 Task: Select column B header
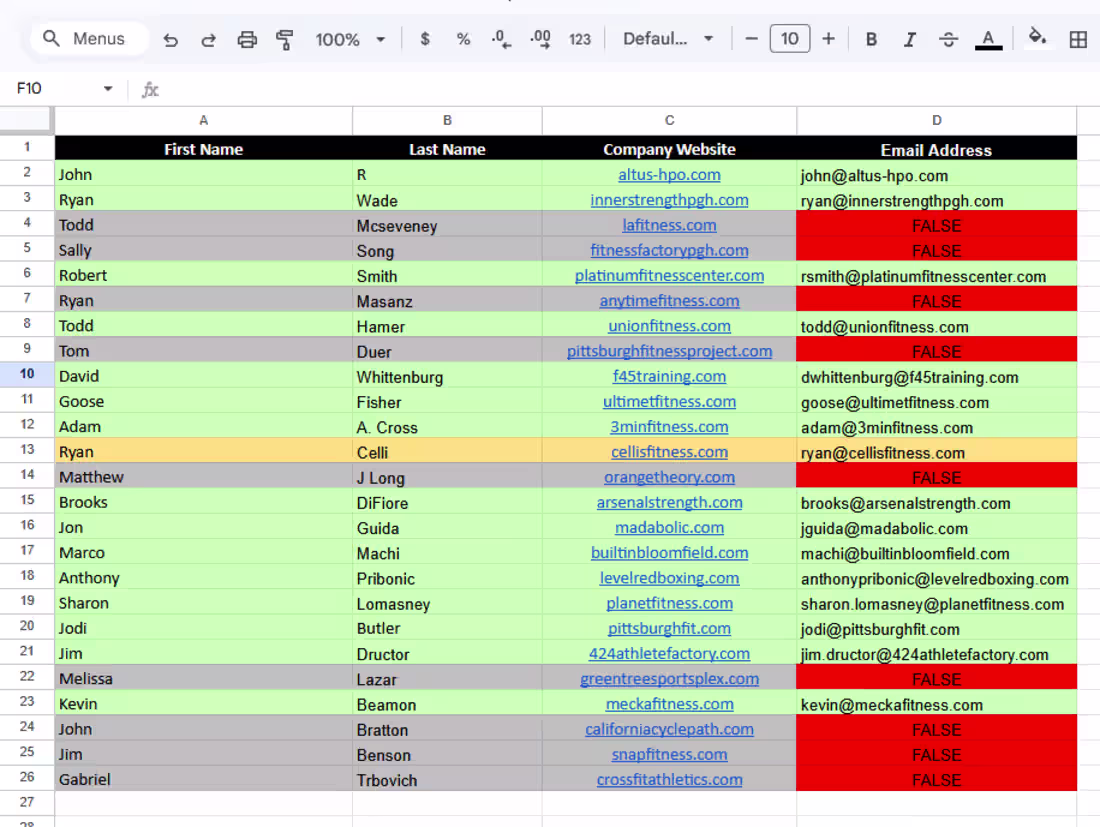447,121
